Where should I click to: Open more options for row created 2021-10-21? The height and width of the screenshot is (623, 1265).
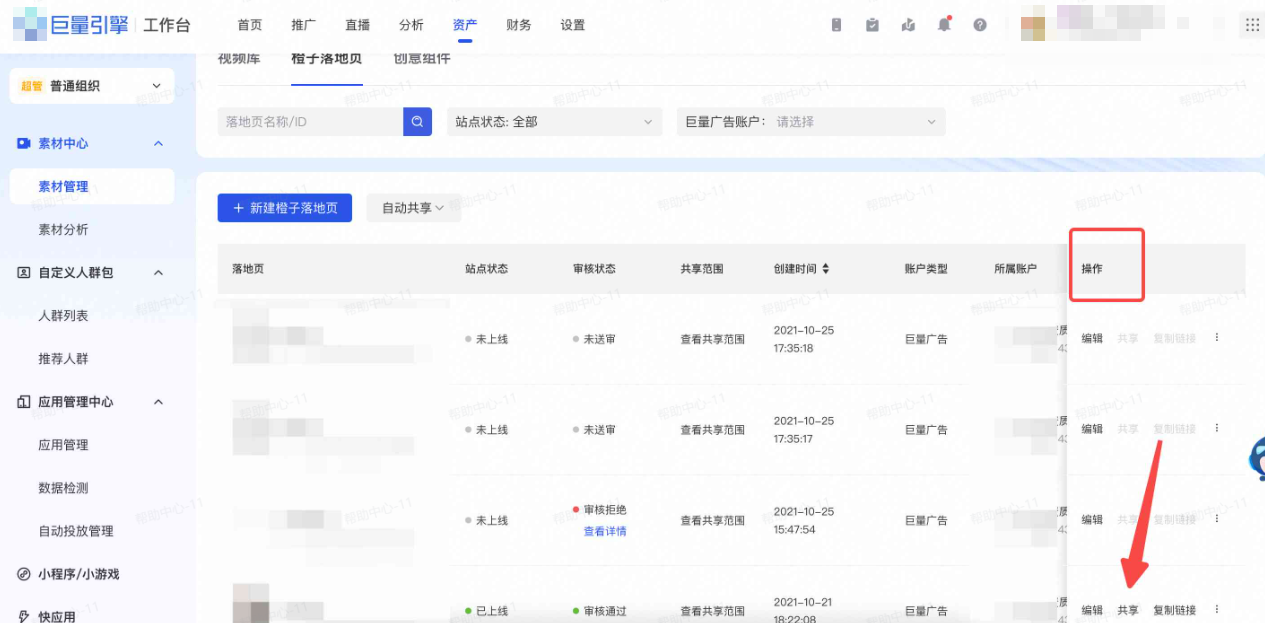click(1217, 609)
